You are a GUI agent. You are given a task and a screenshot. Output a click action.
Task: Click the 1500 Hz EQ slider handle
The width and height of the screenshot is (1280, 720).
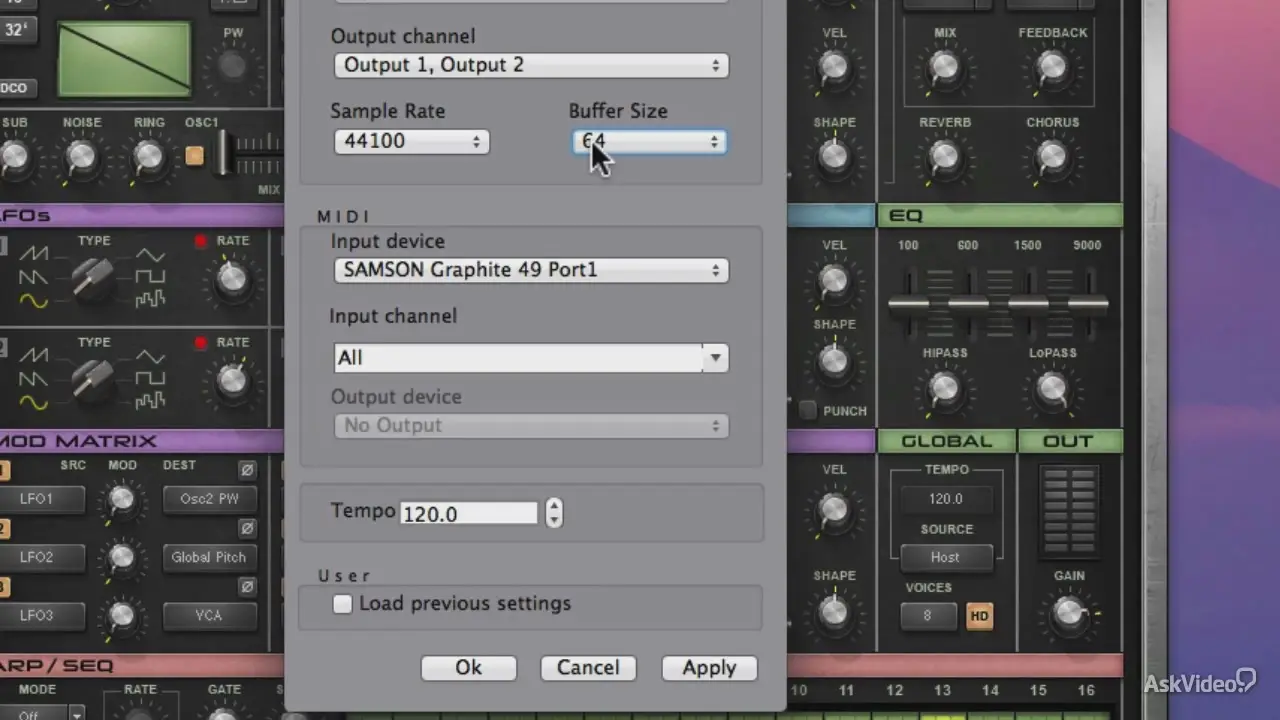point(1027,303)
